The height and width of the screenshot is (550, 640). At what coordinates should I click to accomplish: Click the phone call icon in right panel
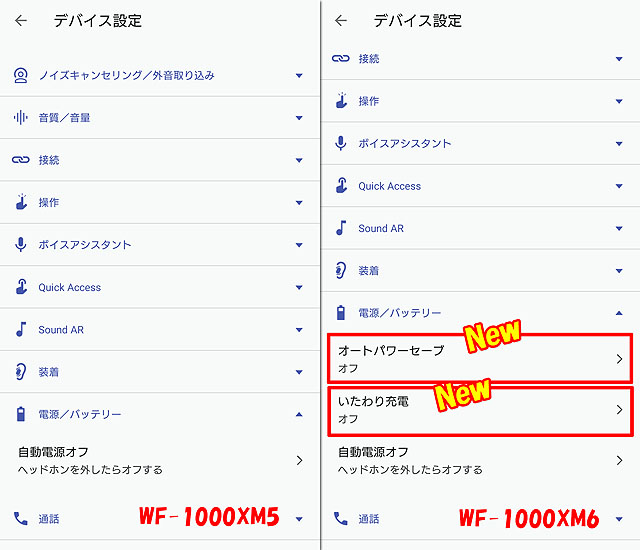[x=341, y=519]
